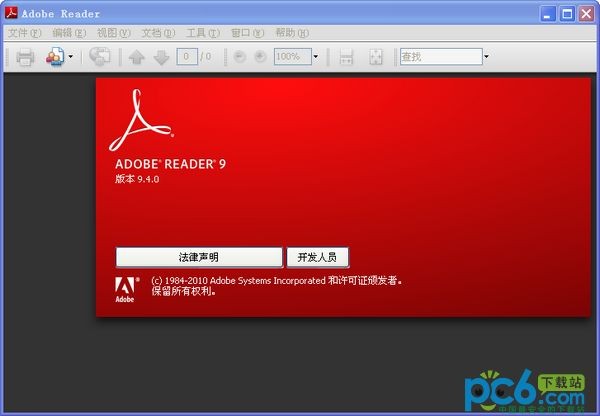Go to next page down arrow

161,57
